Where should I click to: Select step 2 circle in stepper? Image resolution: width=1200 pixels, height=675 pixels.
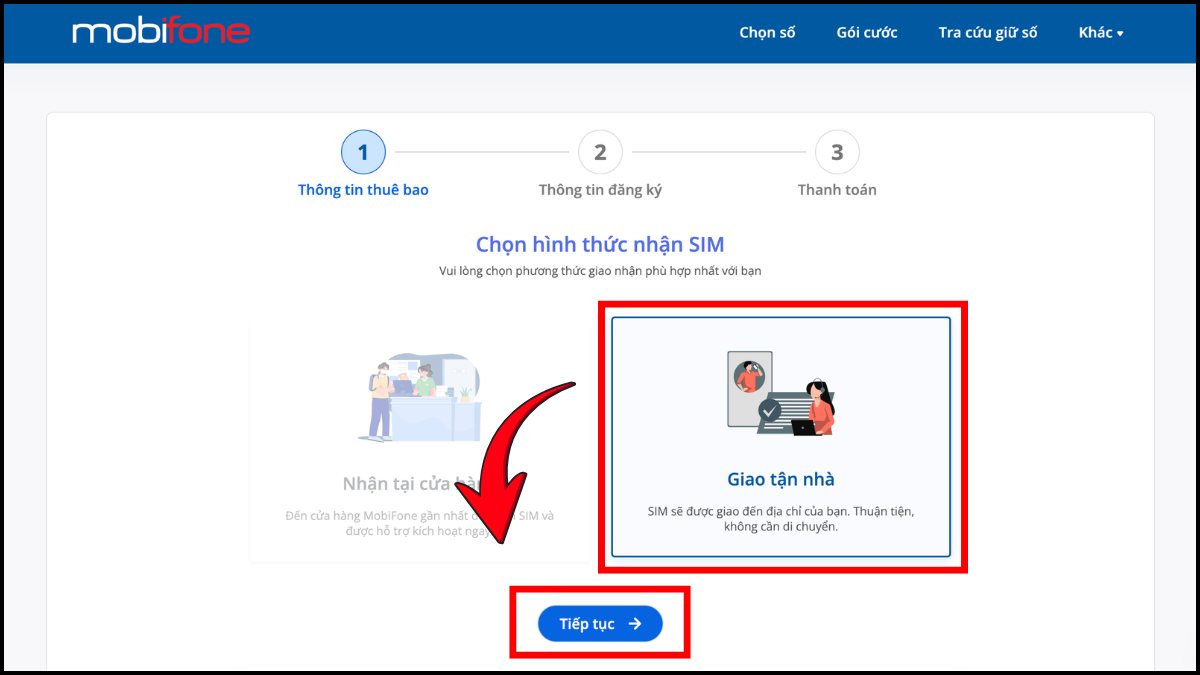click(x=600, y=152)
